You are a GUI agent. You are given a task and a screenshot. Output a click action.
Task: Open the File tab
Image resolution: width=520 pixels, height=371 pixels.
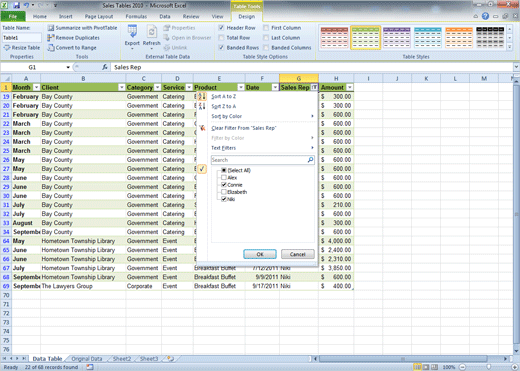point(13,16)
